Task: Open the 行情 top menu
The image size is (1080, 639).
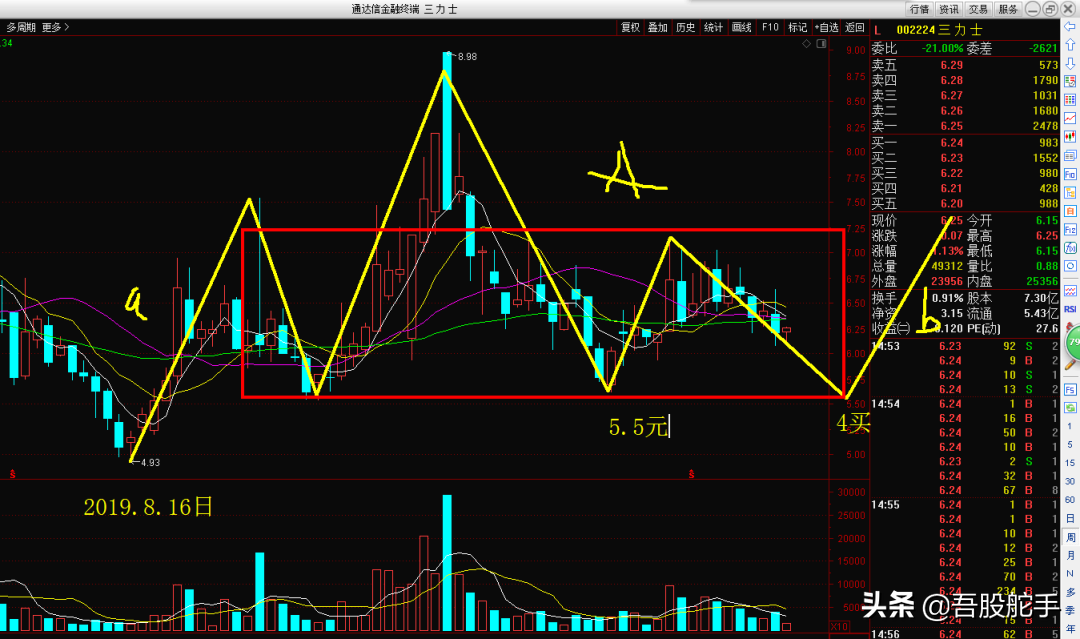Action: coord(920,9)
